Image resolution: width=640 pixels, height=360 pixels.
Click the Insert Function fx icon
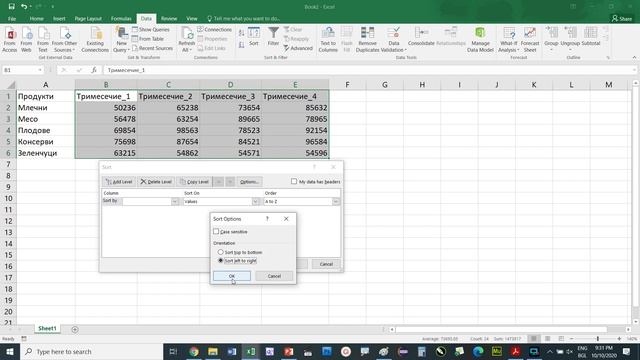pos(94,70)
